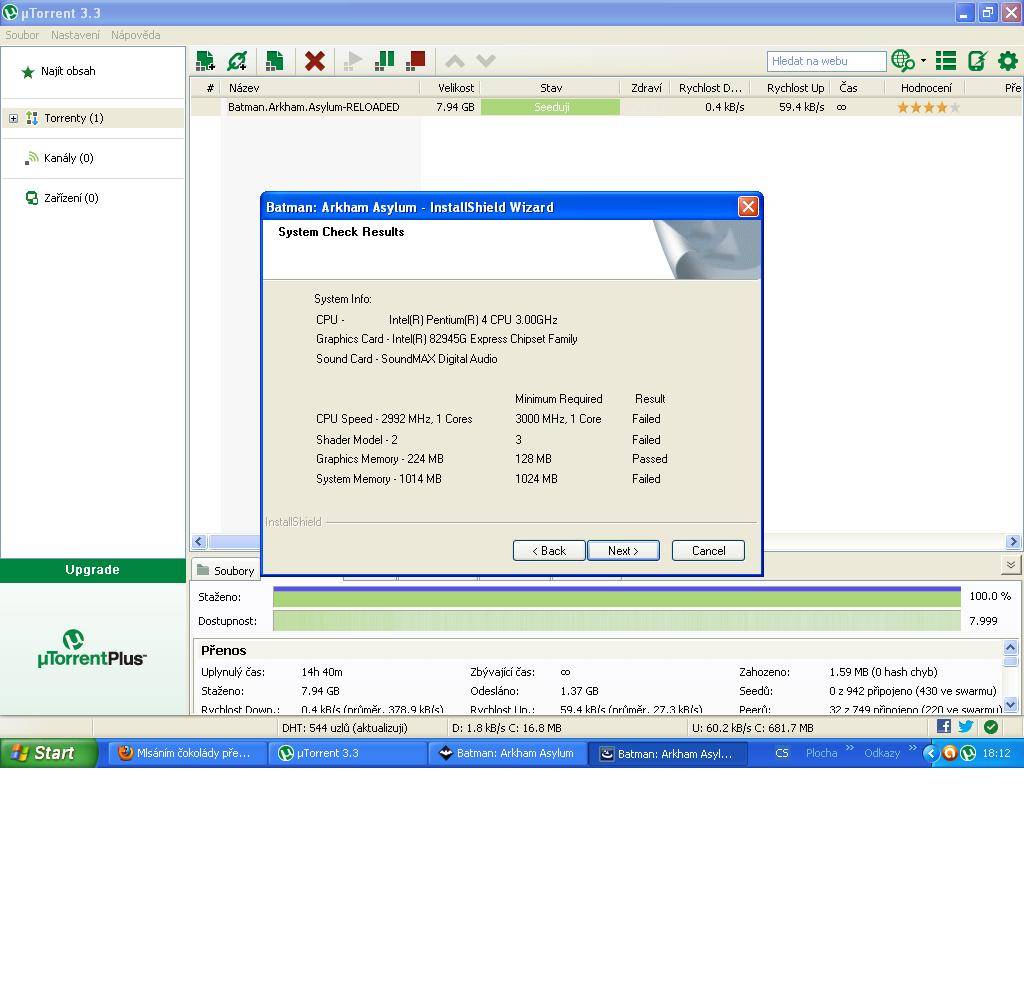
Task: Click the CS language indicator in taskbar
Action: [781, 753]
